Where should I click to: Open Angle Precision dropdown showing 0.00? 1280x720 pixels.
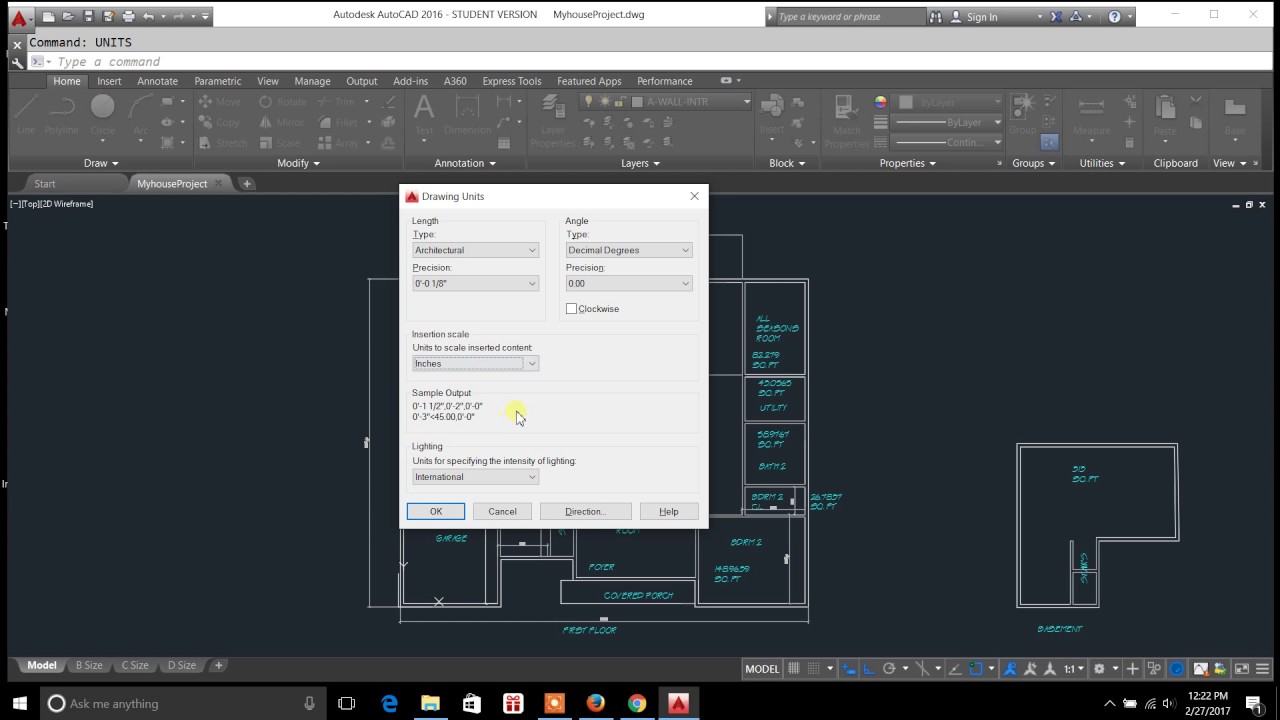point(628,284)
